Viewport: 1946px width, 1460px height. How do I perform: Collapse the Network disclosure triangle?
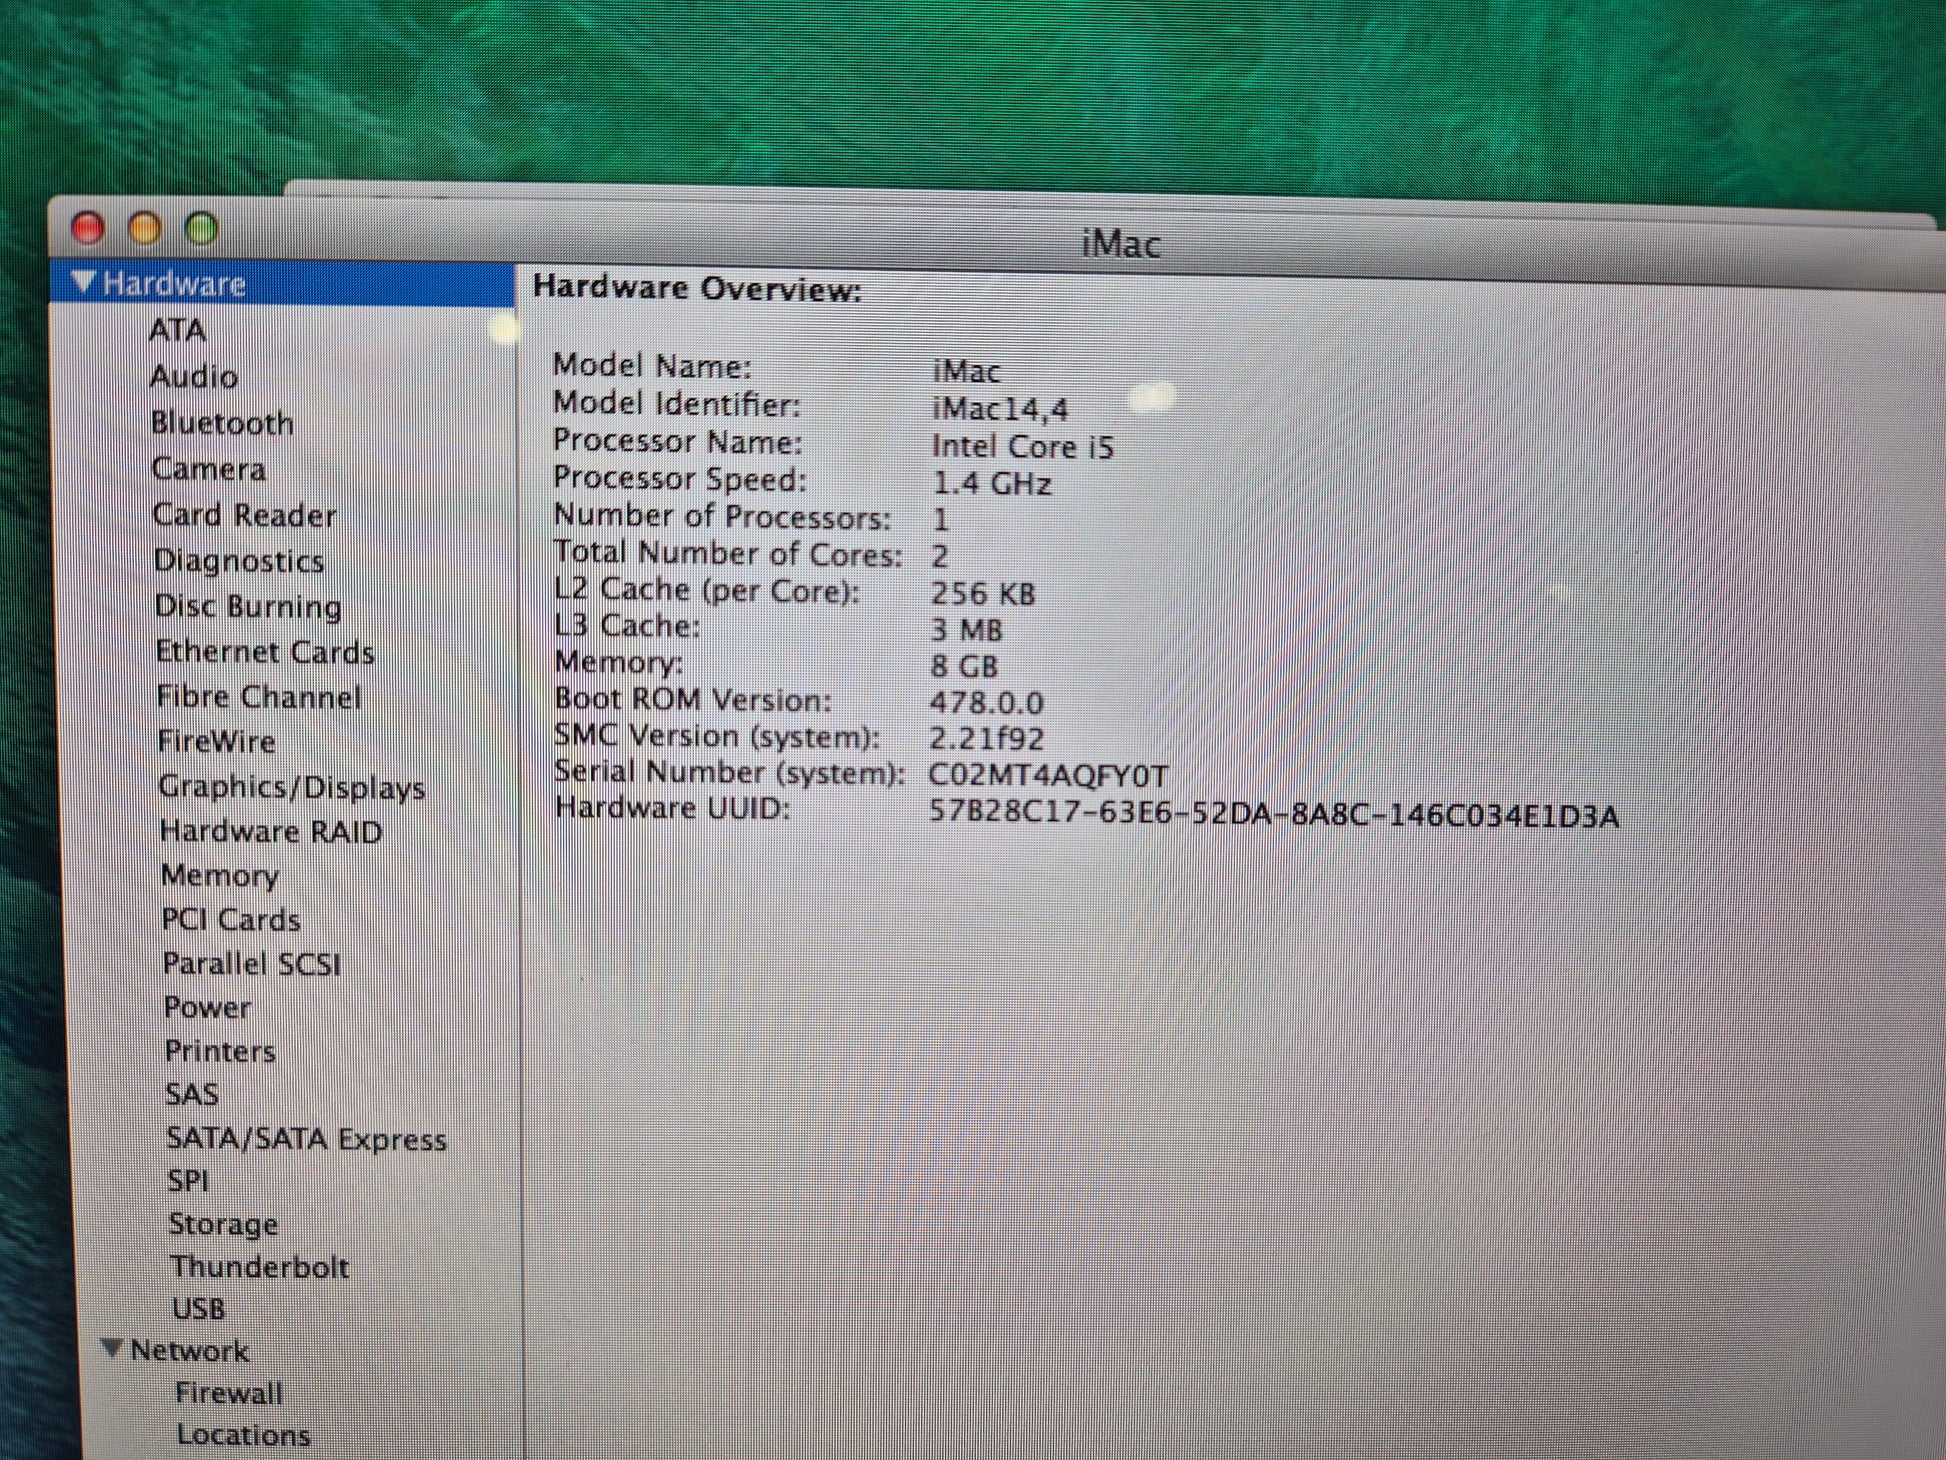114,1349
